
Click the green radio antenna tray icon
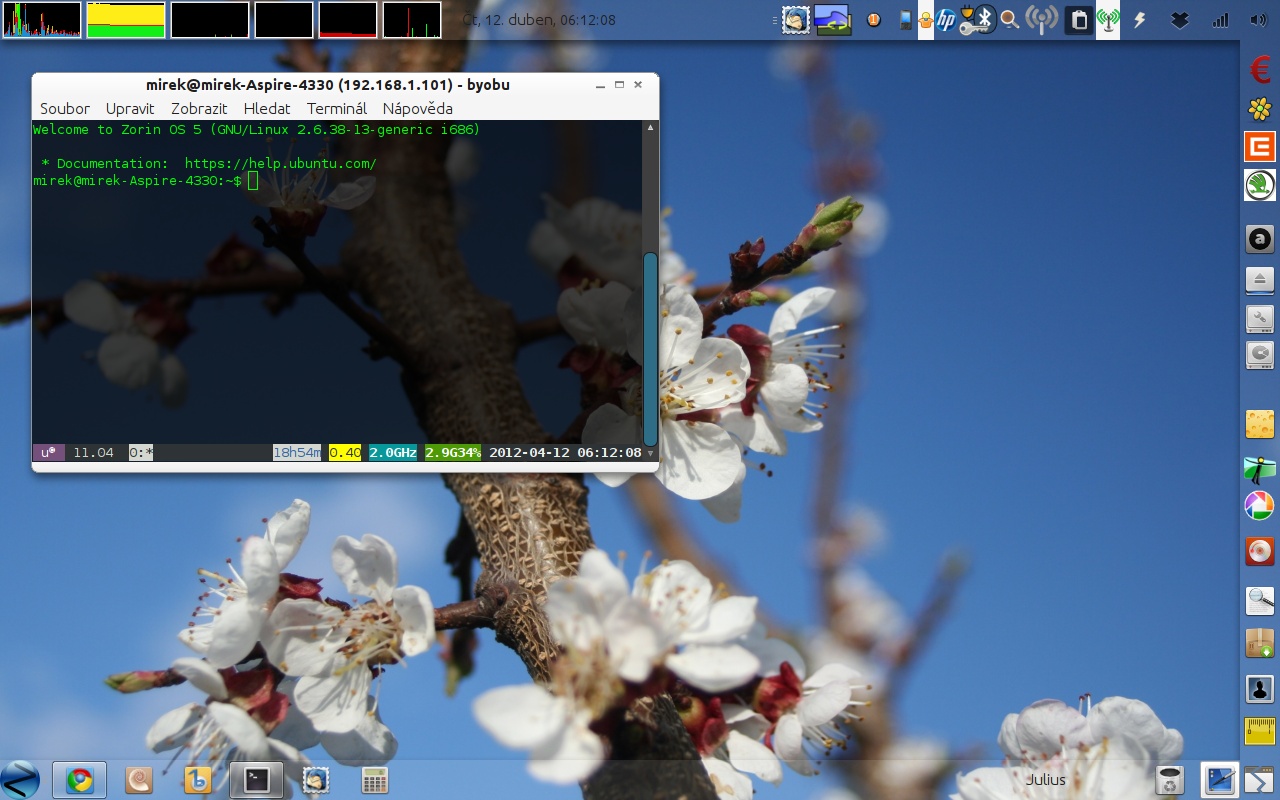(1108, 19)
